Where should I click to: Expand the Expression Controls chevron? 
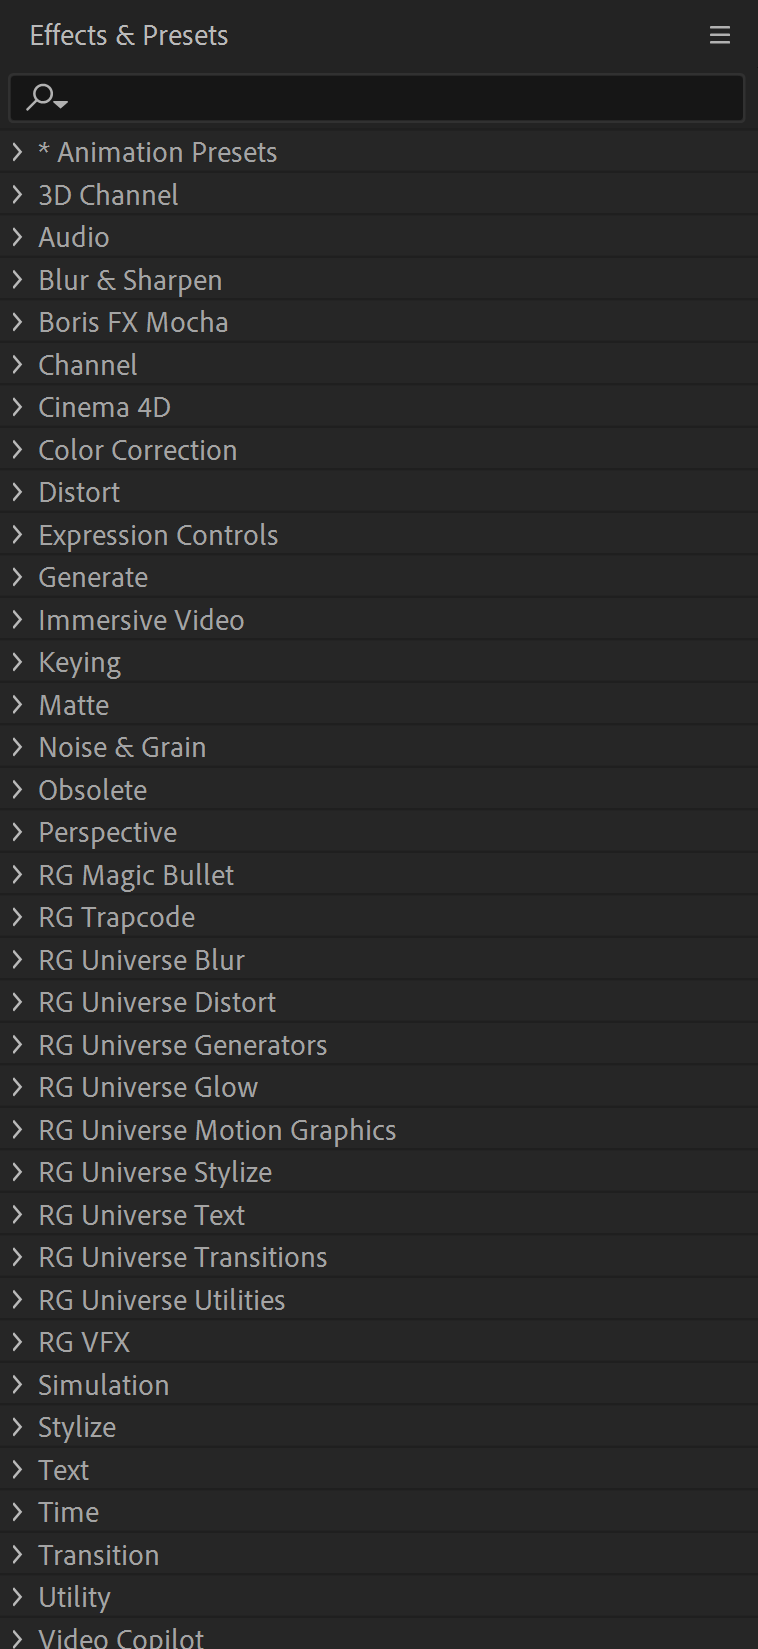[x=17, y=535]
